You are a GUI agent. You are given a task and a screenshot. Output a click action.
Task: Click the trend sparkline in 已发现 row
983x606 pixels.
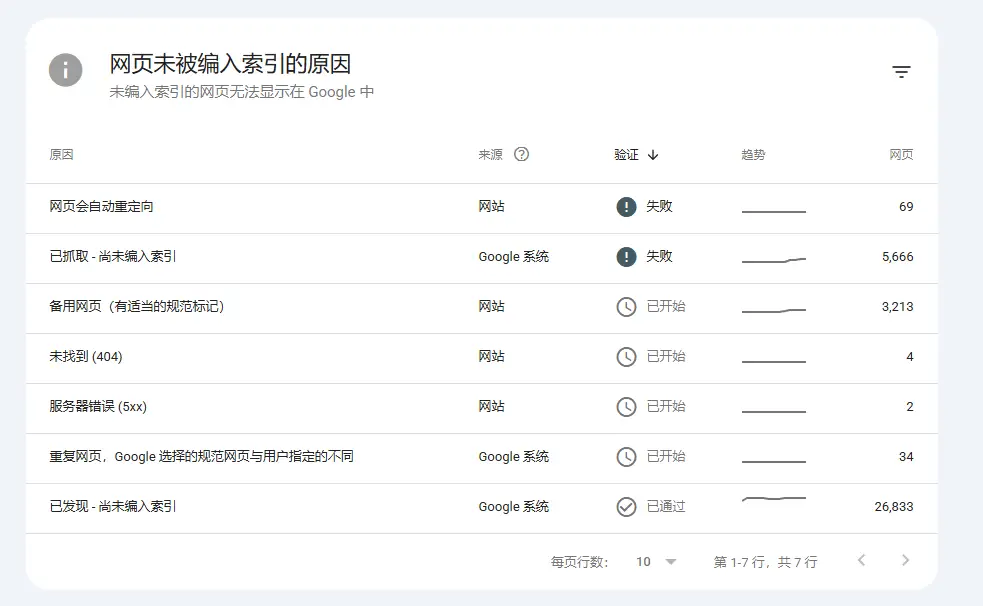[x=774, y=499]
